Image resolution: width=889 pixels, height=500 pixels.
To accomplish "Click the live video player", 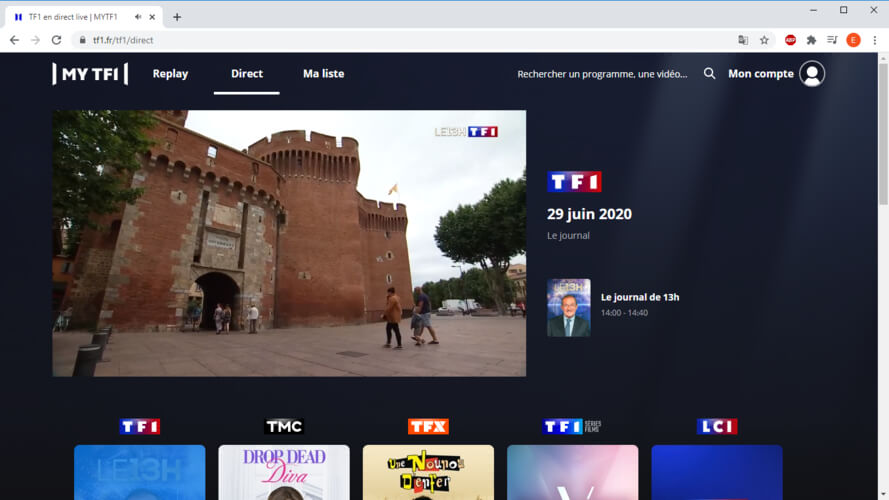I will tap(289, 243).
